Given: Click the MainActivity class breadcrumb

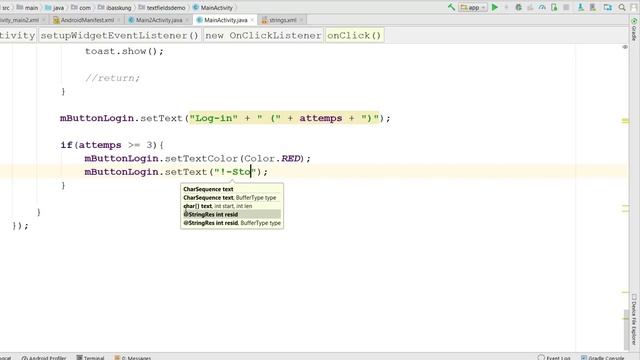Looking at the screenshot, I should coord(213,7).
